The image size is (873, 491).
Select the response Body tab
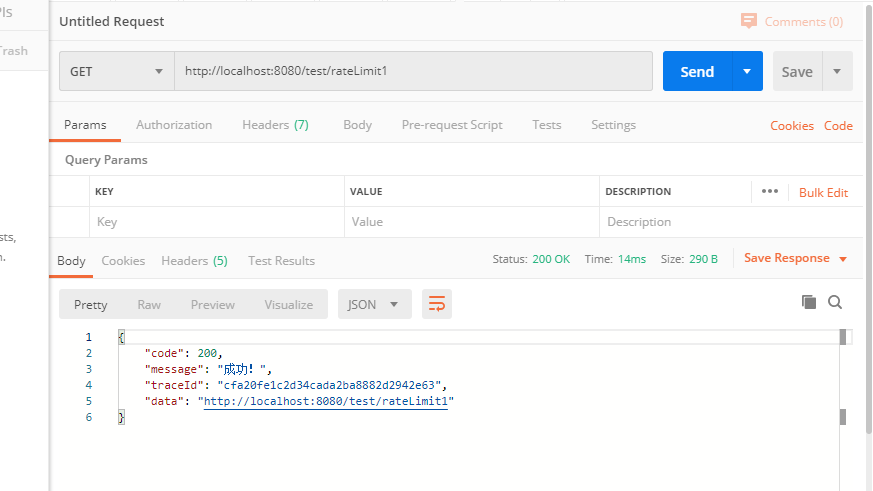click(71, 261)
